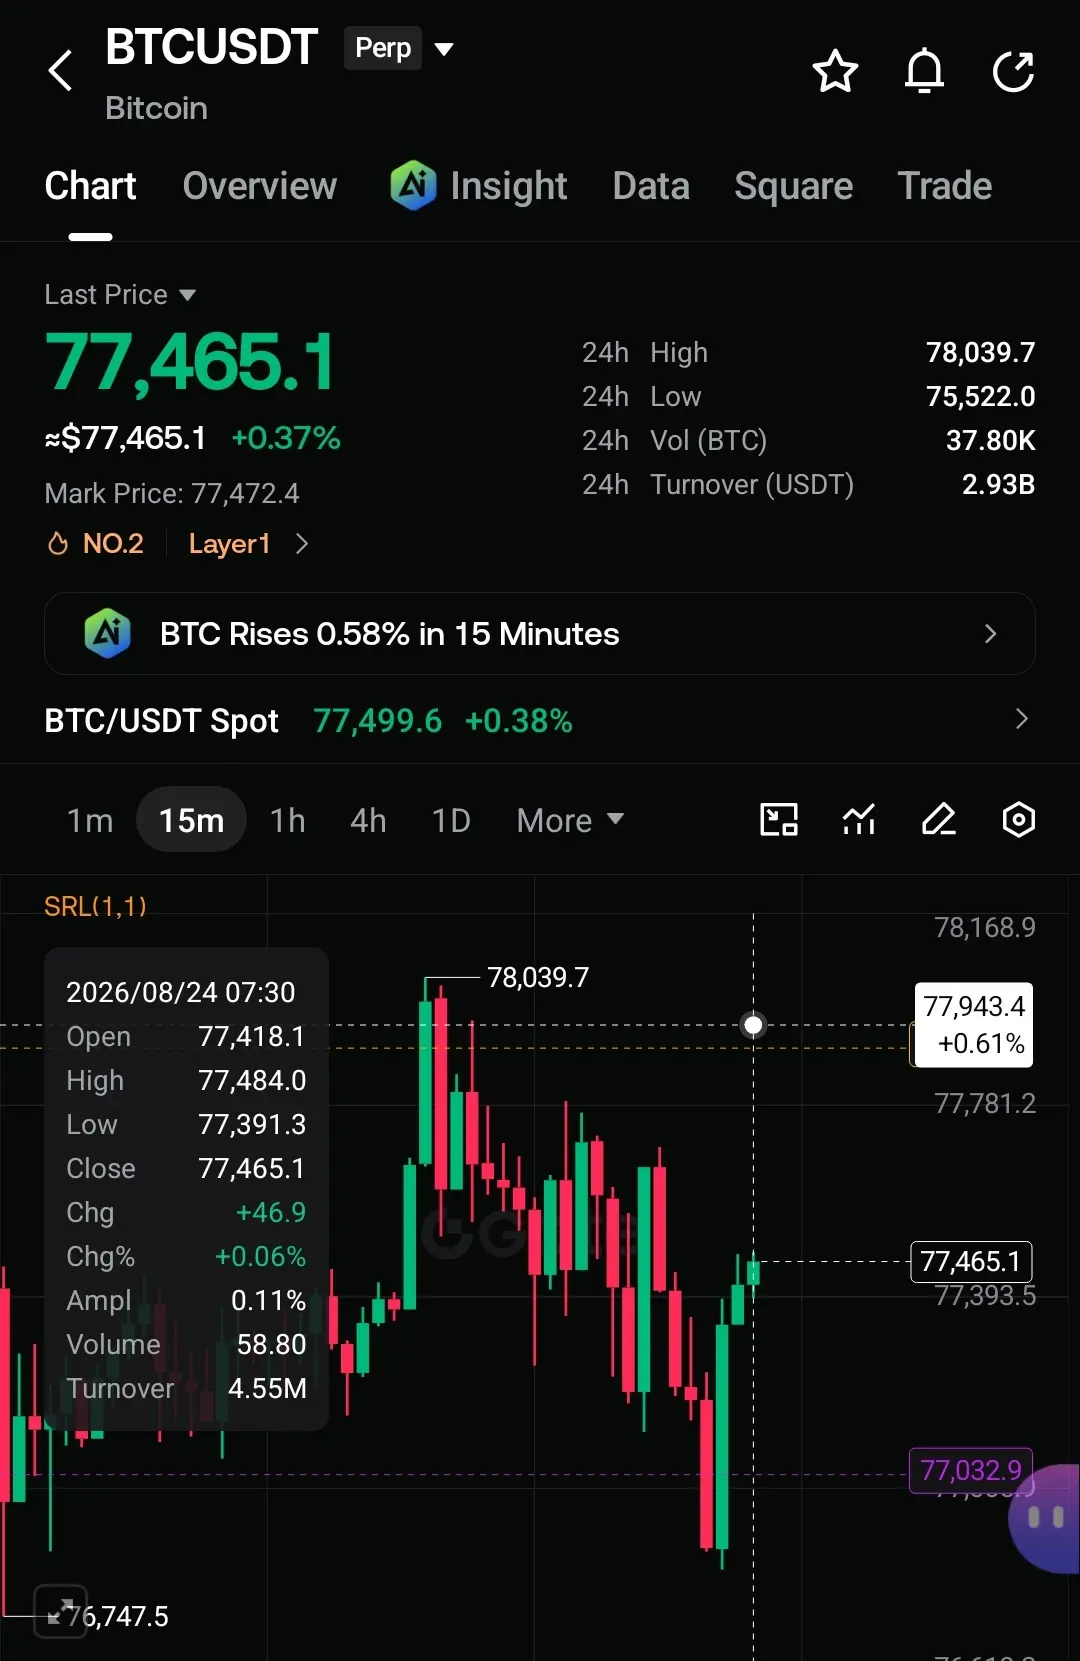Tap the Chg% +0.06% value in tooltip
The width and height of the screenshot is (1080, 1661).
[x=260, y=1256]
